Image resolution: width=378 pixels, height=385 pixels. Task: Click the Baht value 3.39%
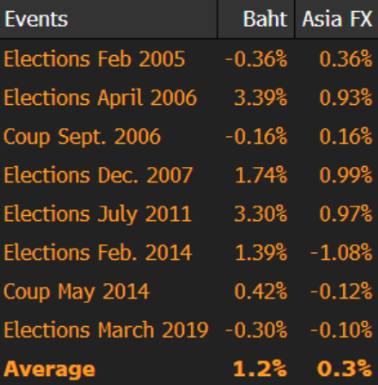260,98
